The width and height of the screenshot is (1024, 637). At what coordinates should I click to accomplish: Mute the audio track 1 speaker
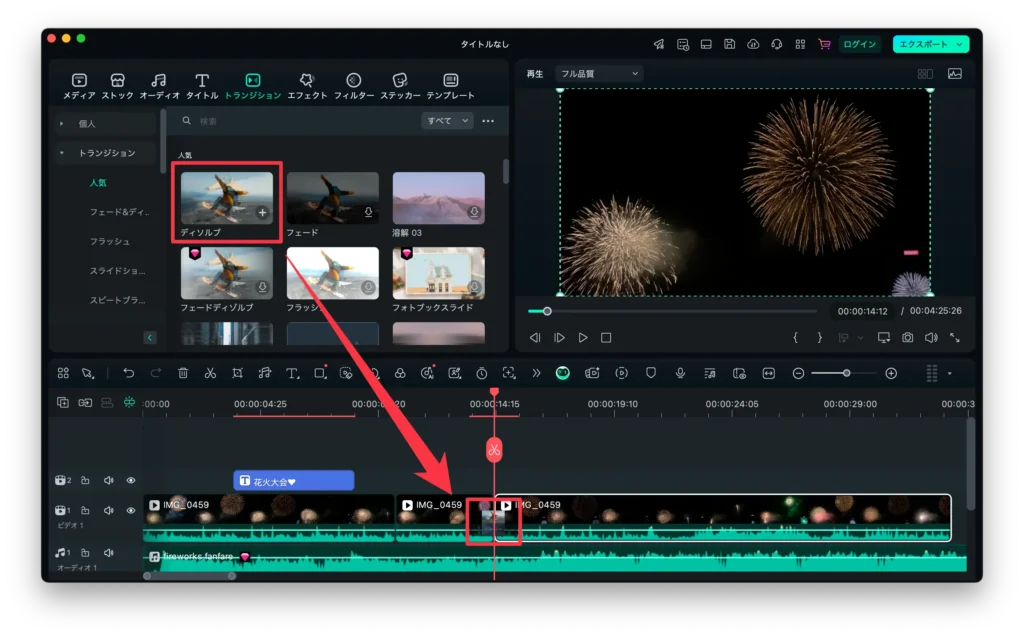[x=108, y=552]
